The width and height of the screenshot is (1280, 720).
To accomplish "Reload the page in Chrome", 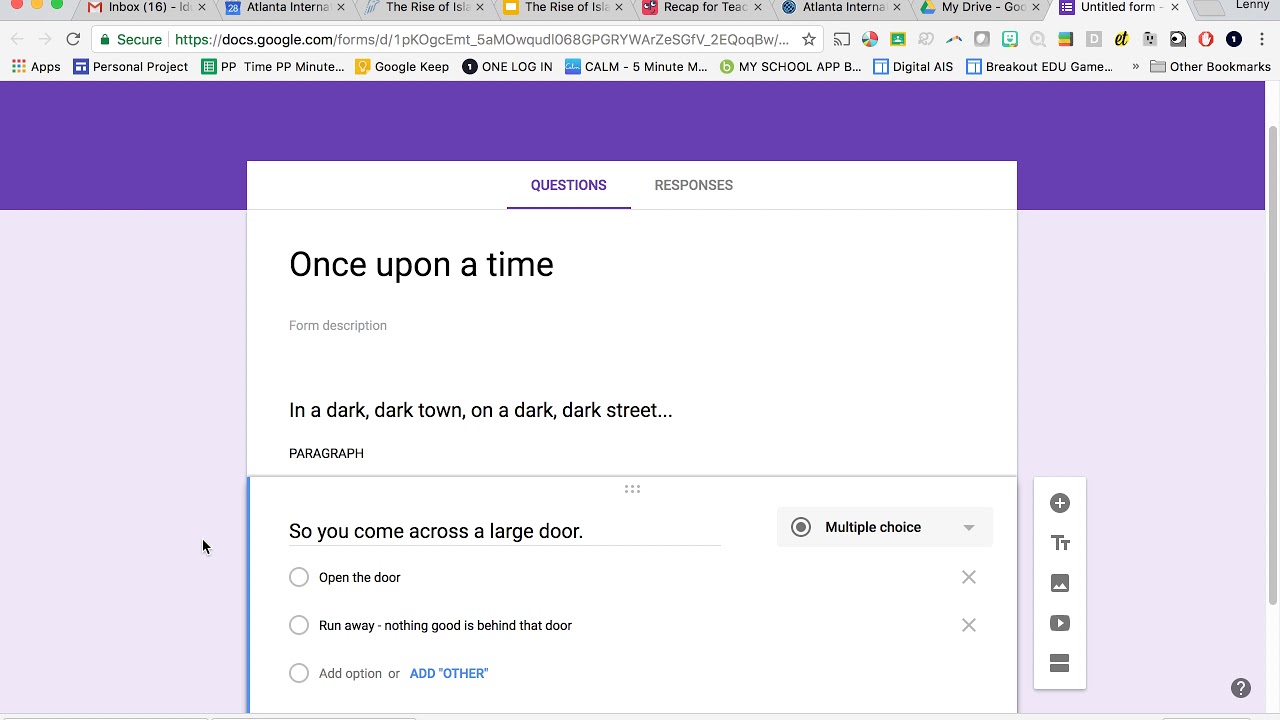I will tap(73, 40).
